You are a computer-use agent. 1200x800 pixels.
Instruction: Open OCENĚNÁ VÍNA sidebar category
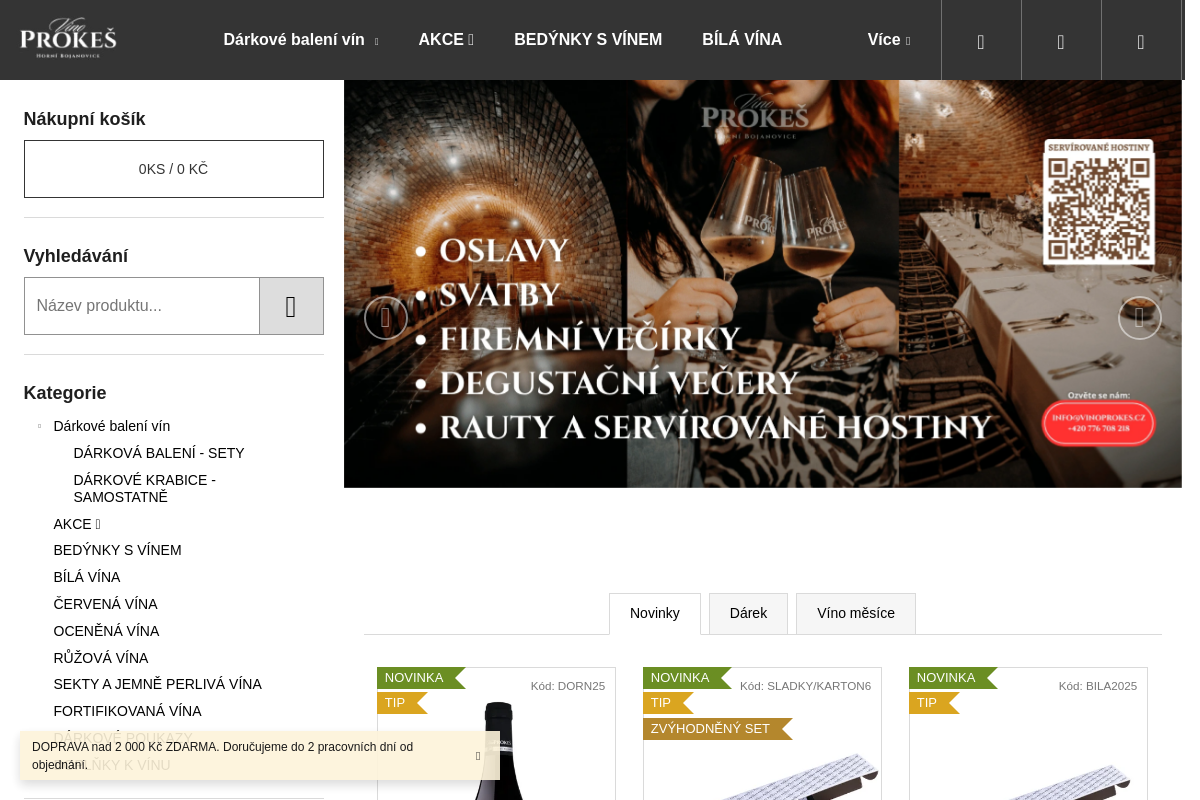tap(107, 631)
